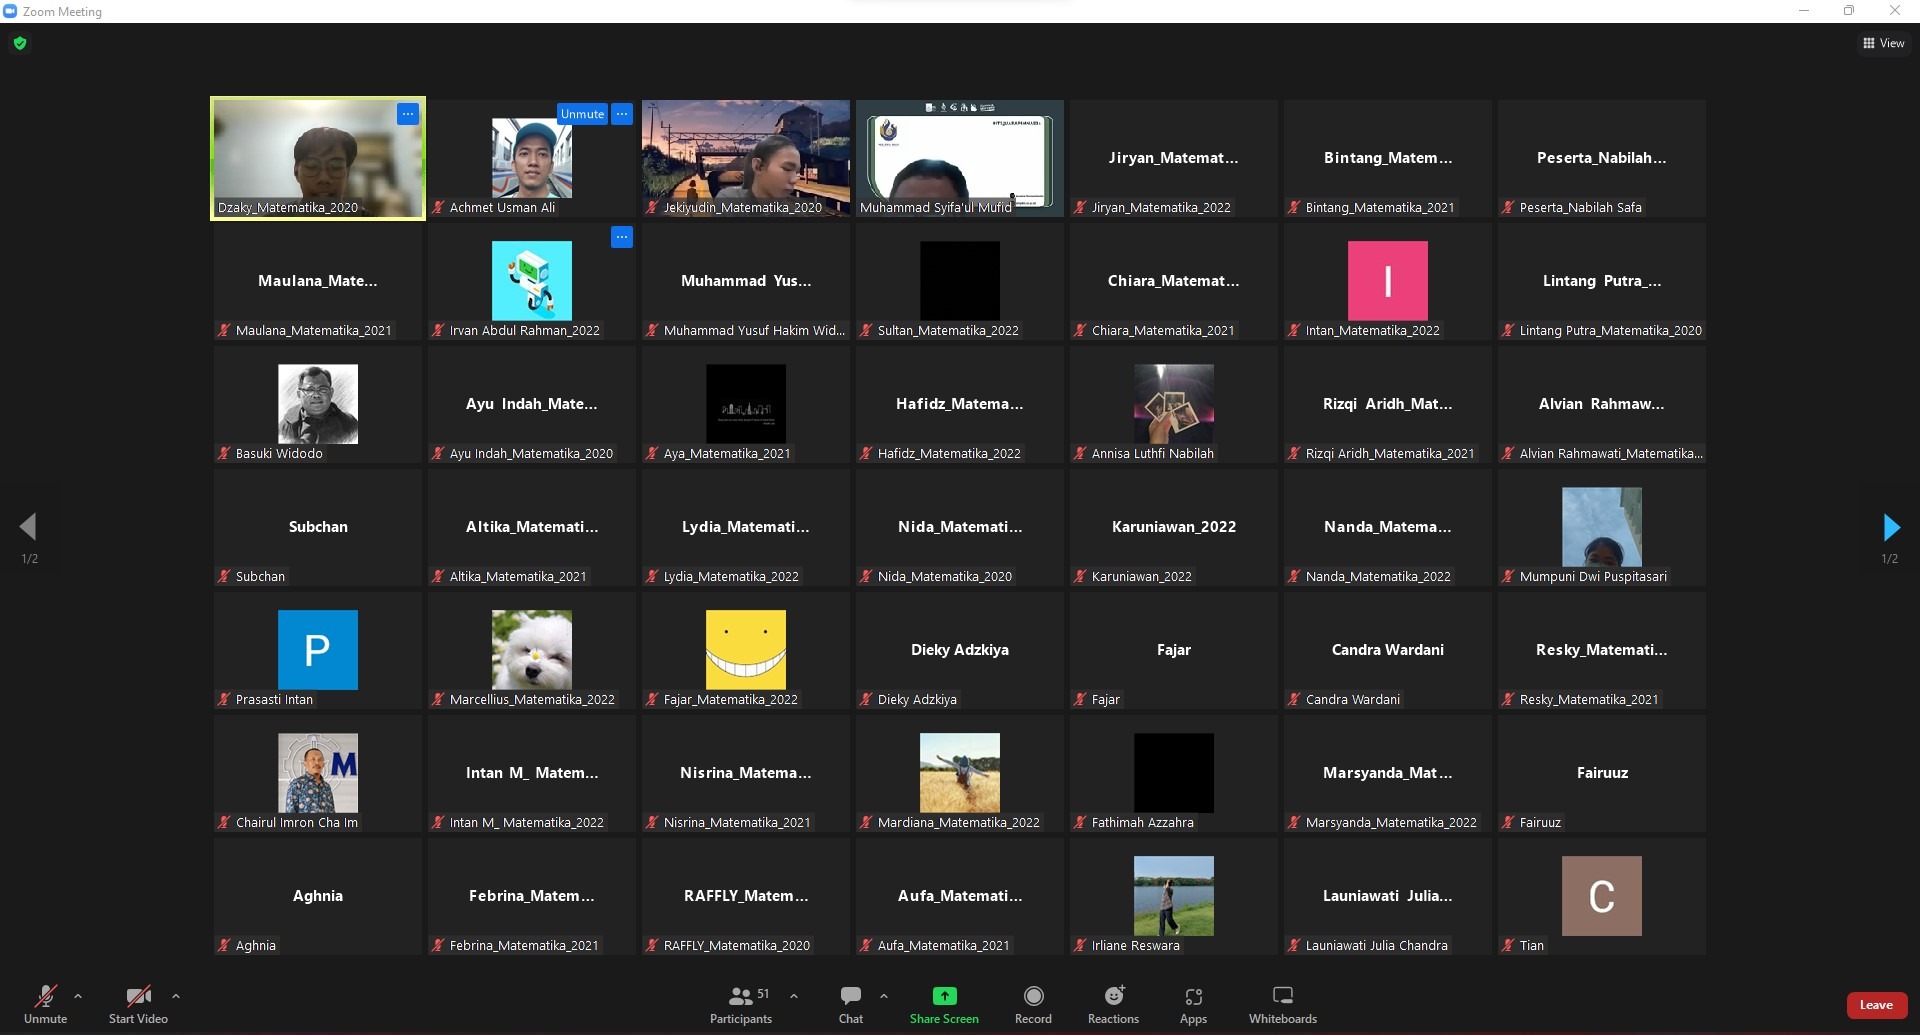Open the View layout menu
This screenshot has height=1035, width=1920.
click(x=1883, y=43)
